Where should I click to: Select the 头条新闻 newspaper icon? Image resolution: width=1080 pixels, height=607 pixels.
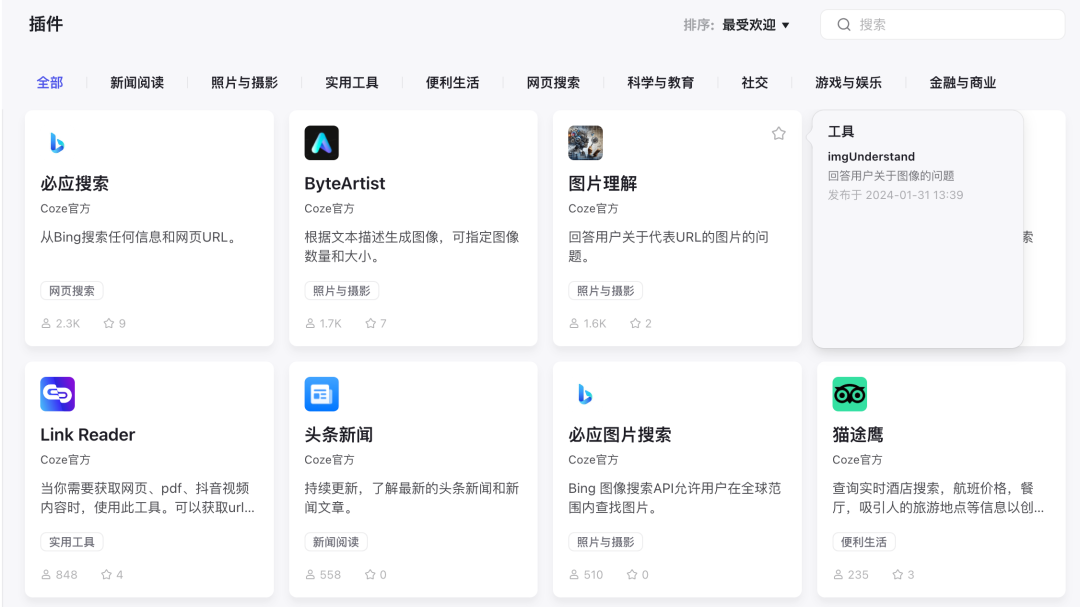(321, 394)
